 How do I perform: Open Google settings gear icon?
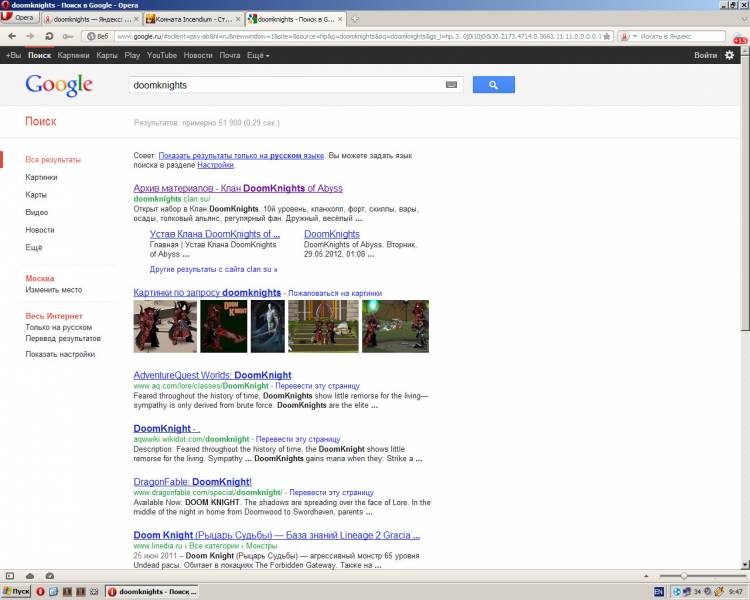(729, 55)
